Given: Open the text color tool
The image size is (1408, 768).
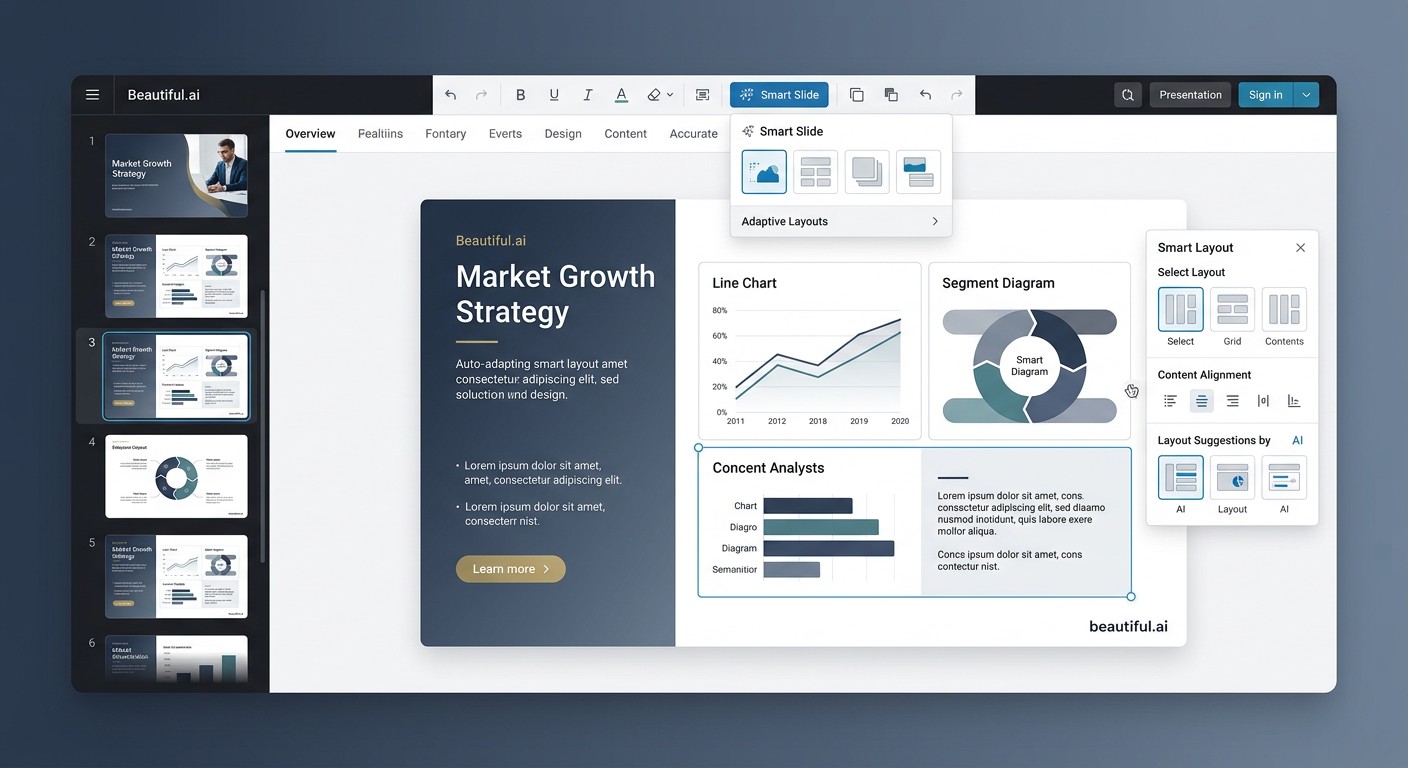Looking at the screenshot, I should coord(621,95).
